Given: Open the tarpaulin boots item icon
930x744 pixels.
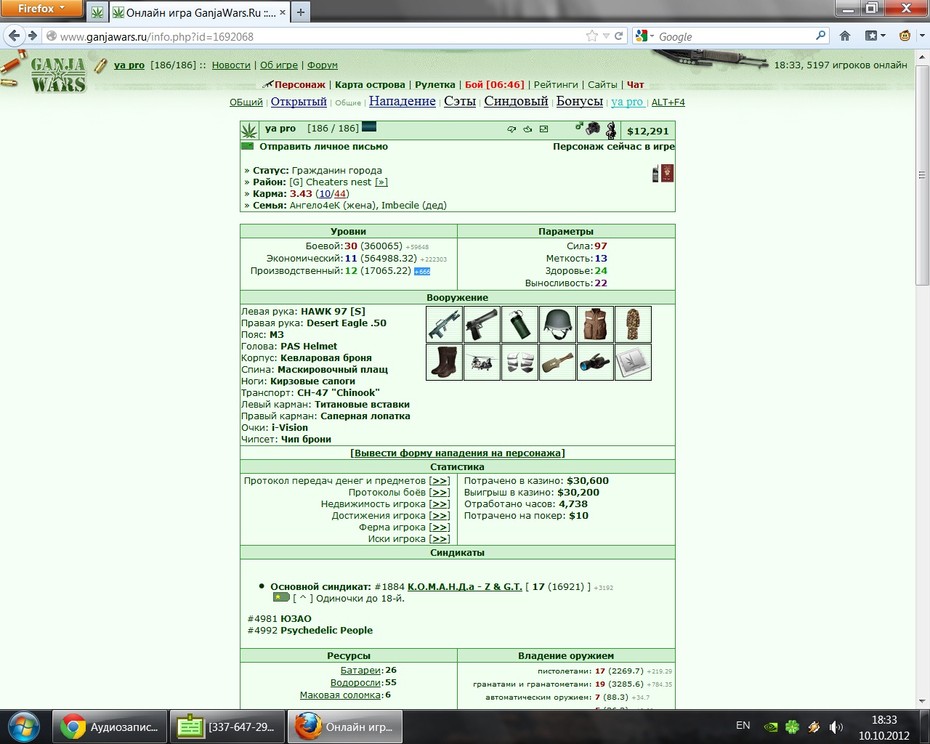Looking at the screenshot, I should click(x=444, y=362).
